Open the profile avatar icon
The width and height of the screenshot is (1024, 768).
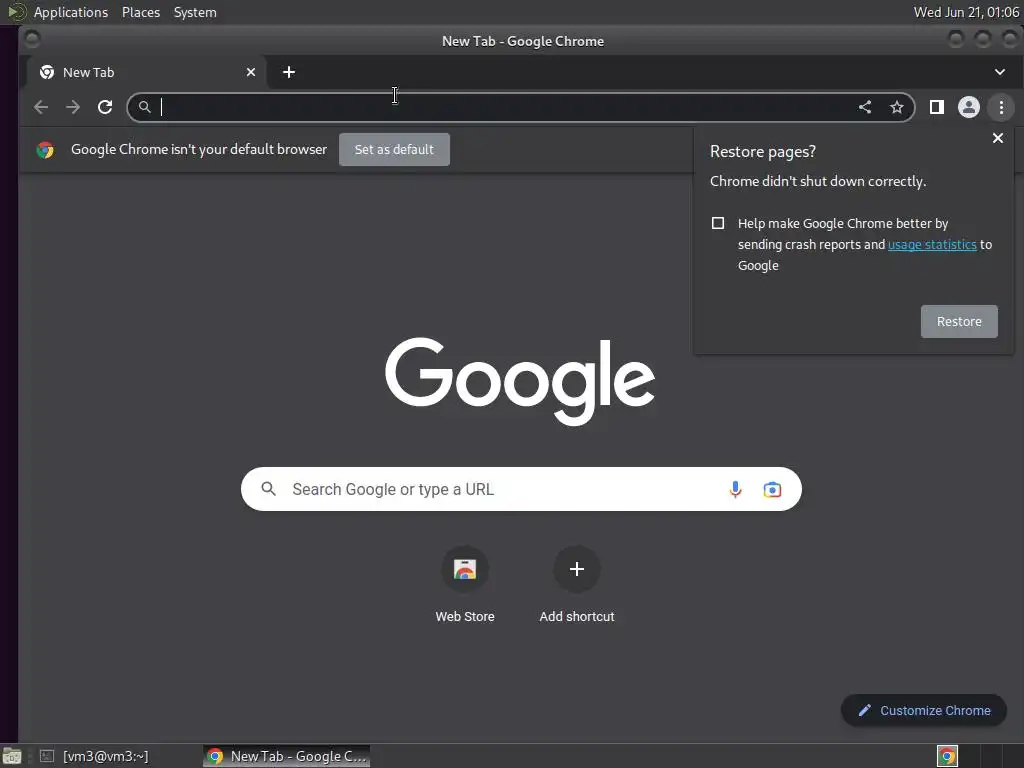pyautogui.click(x=968, y=107)
